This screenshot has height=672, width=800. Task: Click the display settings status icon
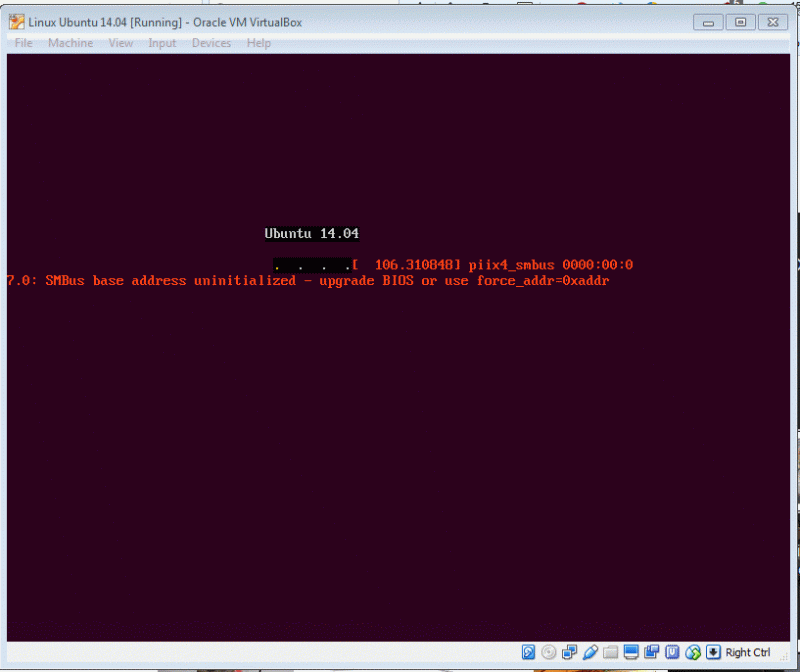pos(632,652)
